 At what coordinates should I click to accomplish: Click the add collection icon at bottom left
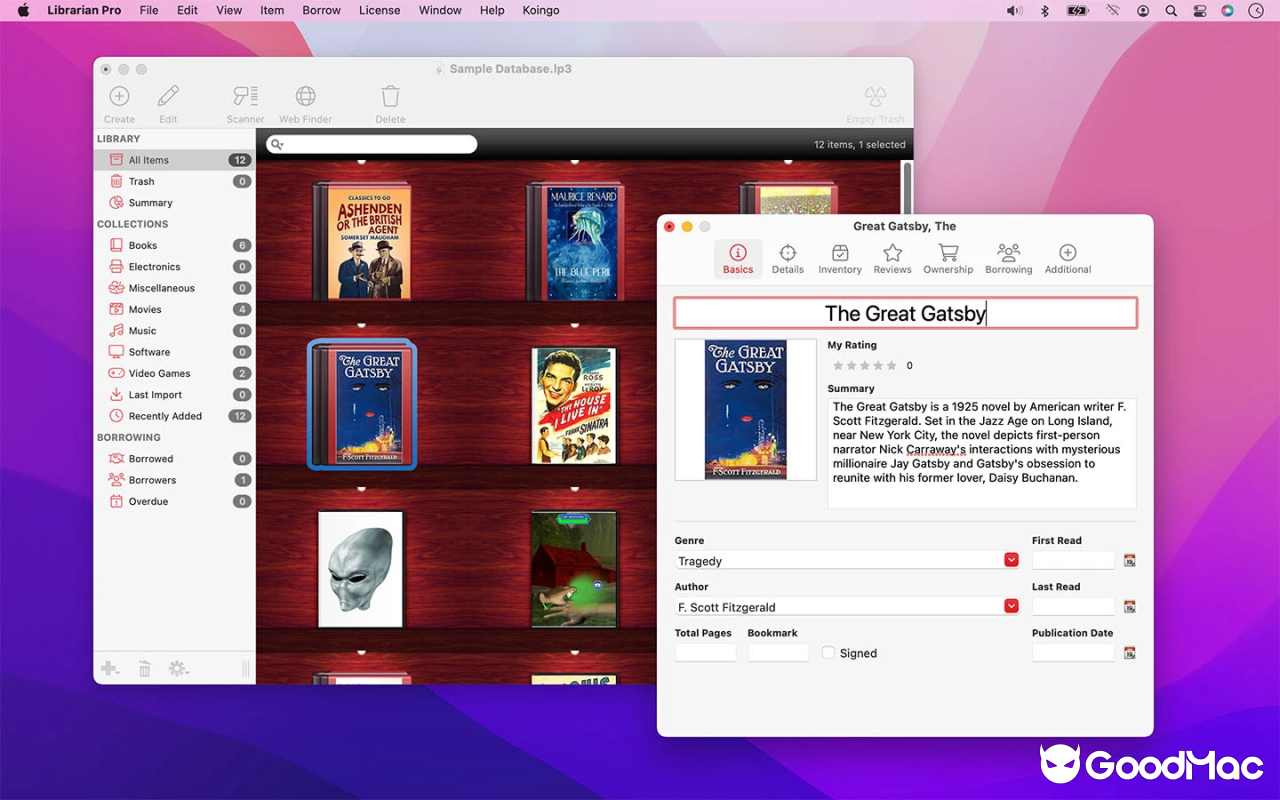pos(110,668)
